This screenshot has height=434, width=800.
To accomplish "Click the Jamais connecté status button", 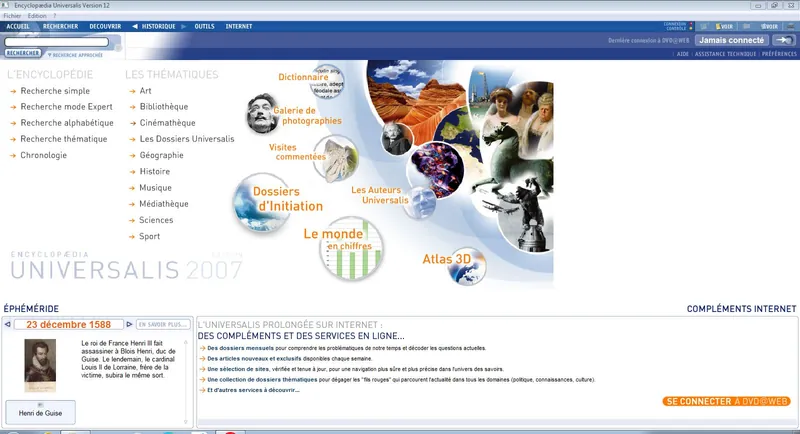I will tap(732, 40).
